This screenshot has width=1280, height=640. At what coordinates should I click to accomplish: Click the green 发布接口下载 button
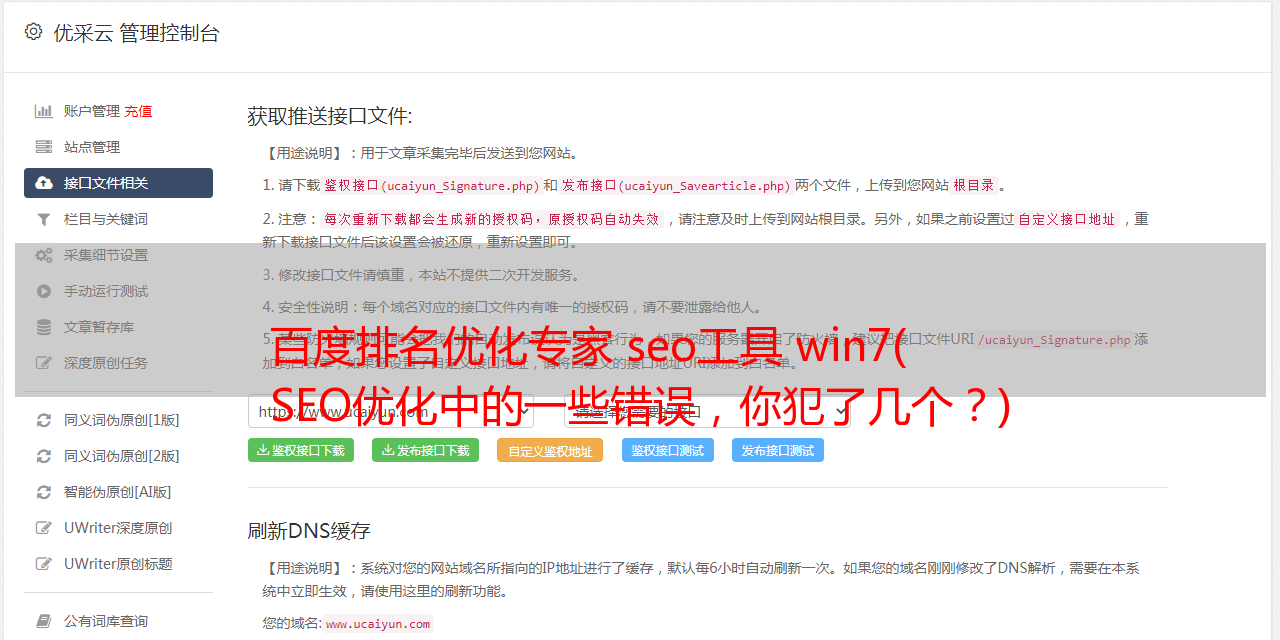(x=426, y=450)
